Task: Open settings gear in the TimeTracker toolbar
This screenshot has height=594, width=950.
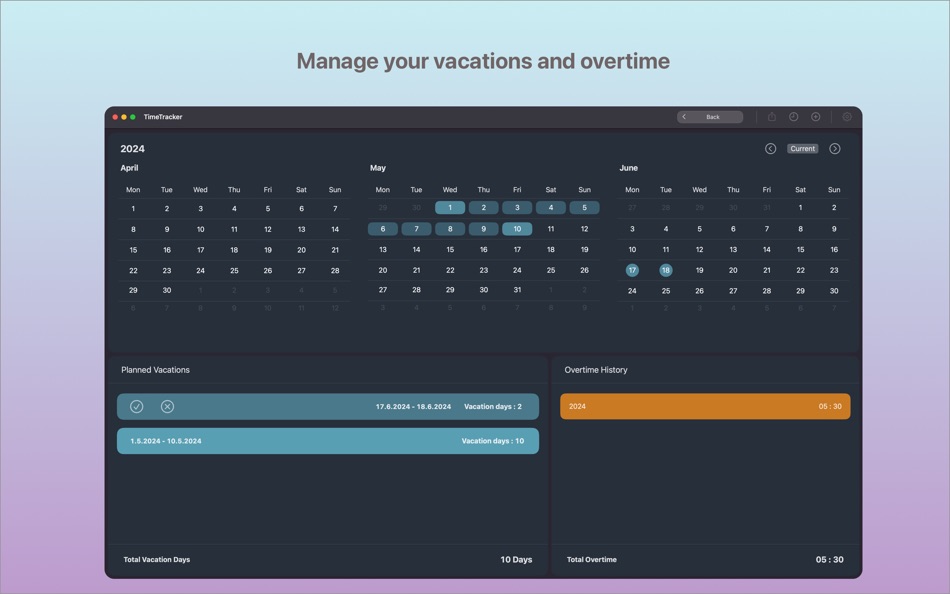Action: point(847,117)
